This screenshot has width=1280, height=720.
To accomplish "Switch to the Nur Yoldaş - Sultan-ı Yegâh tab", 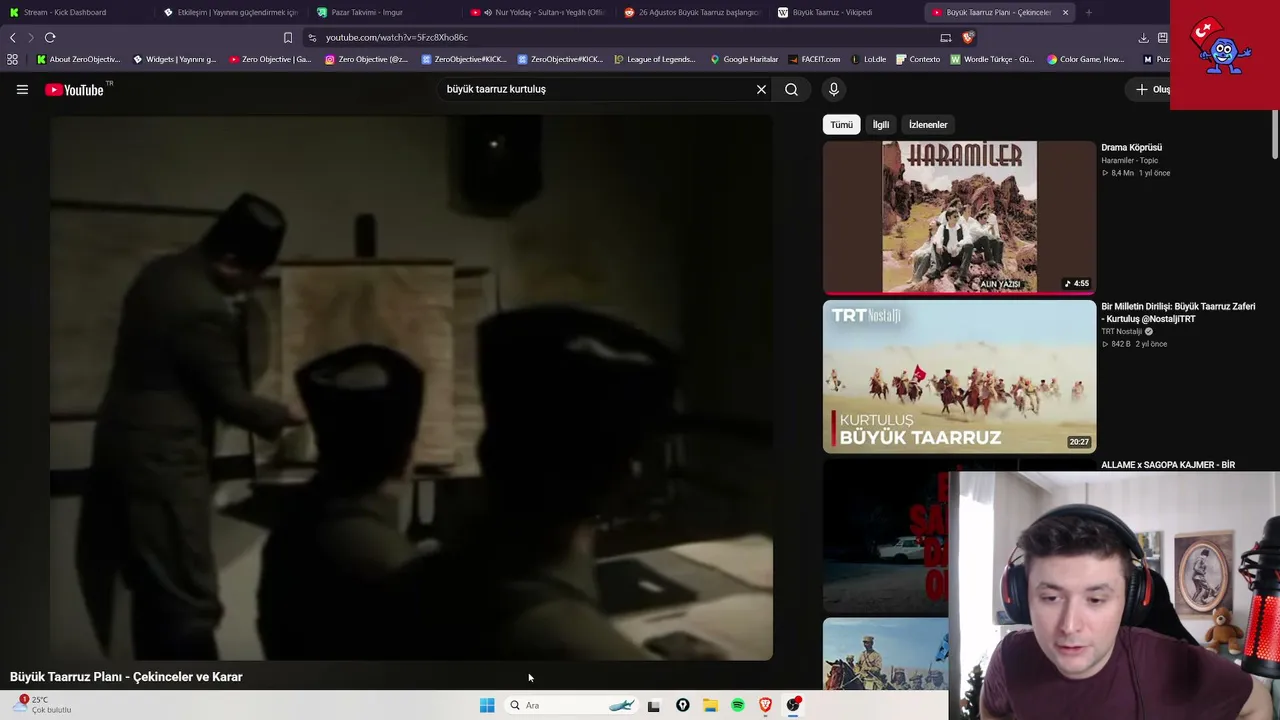I will tap(537, 12).
